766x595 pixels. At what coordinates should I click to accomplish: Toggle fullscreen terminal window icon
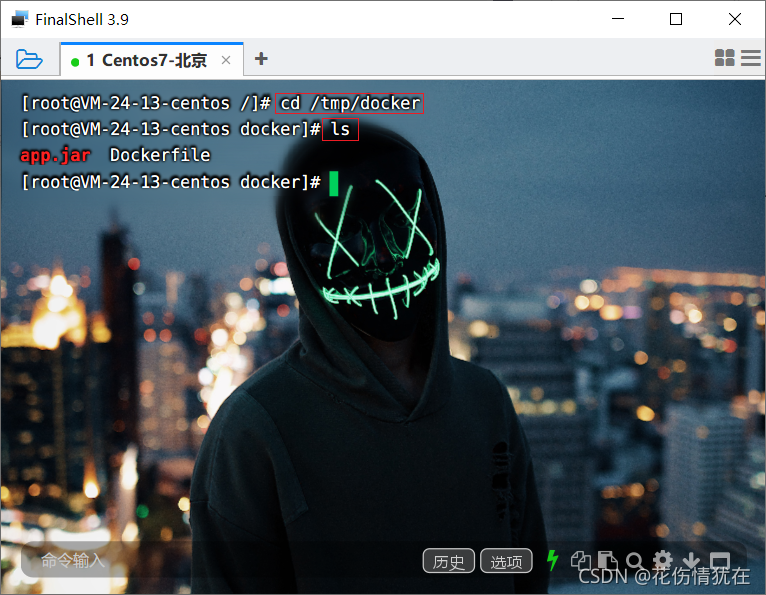pyautogui.click(x=720, y=560)
